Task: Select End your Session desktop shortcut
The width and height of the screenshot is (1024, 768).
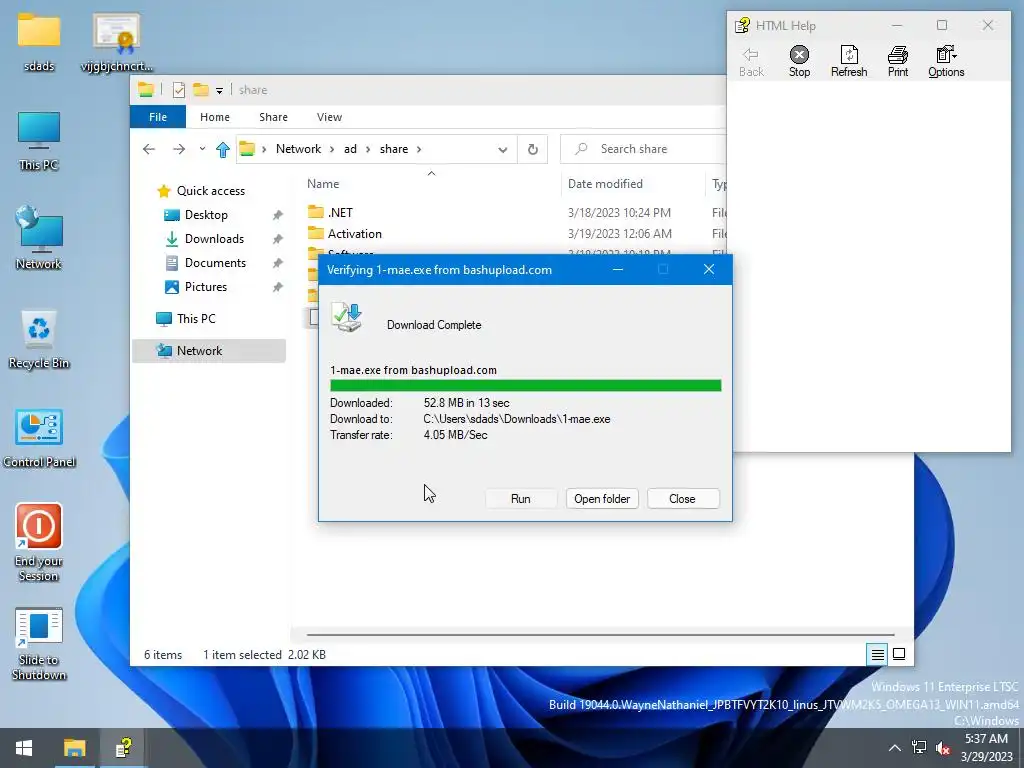Action: (39, 542)
